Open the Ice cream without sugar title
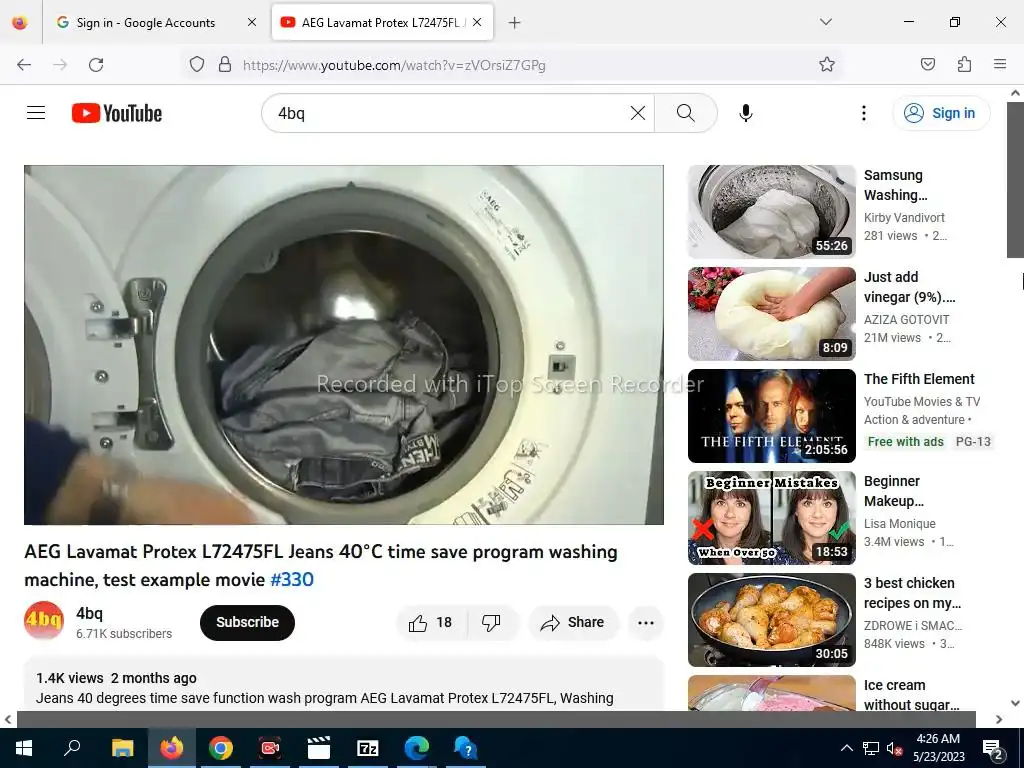 tap(912, 695)
